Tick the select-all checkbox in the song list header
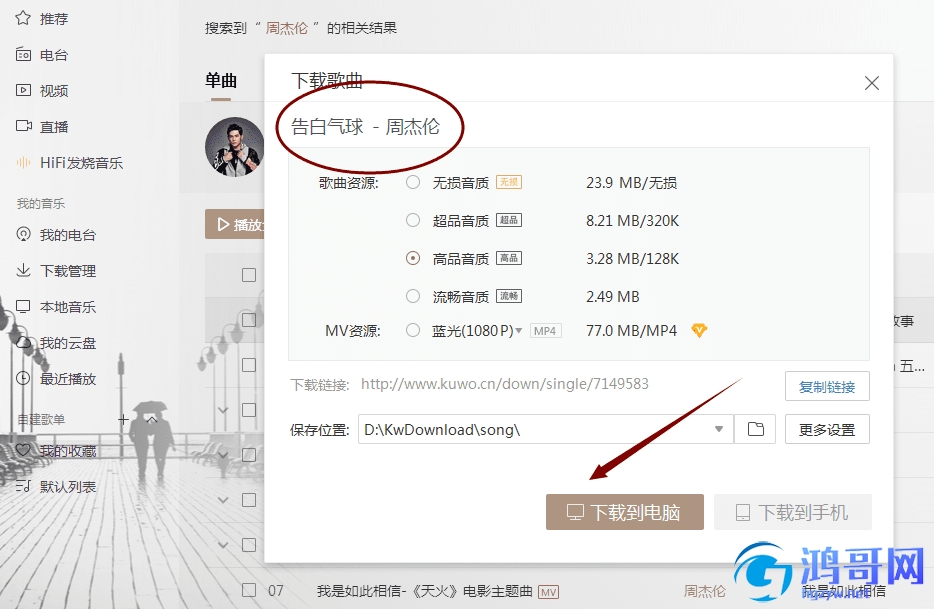The height and width of the screenshot is (609, 934). coord(249,275)
